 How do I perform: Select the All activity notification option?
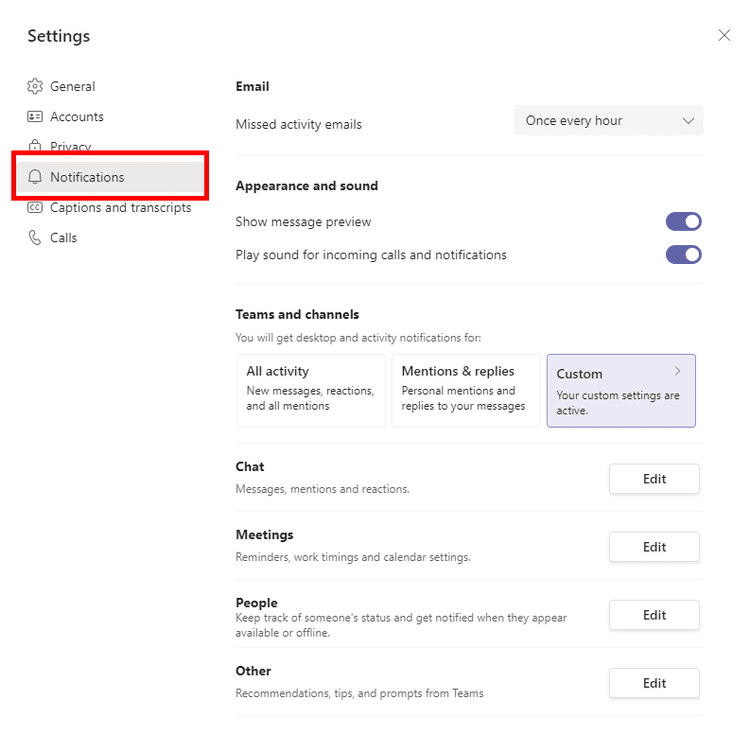point(311,390)
